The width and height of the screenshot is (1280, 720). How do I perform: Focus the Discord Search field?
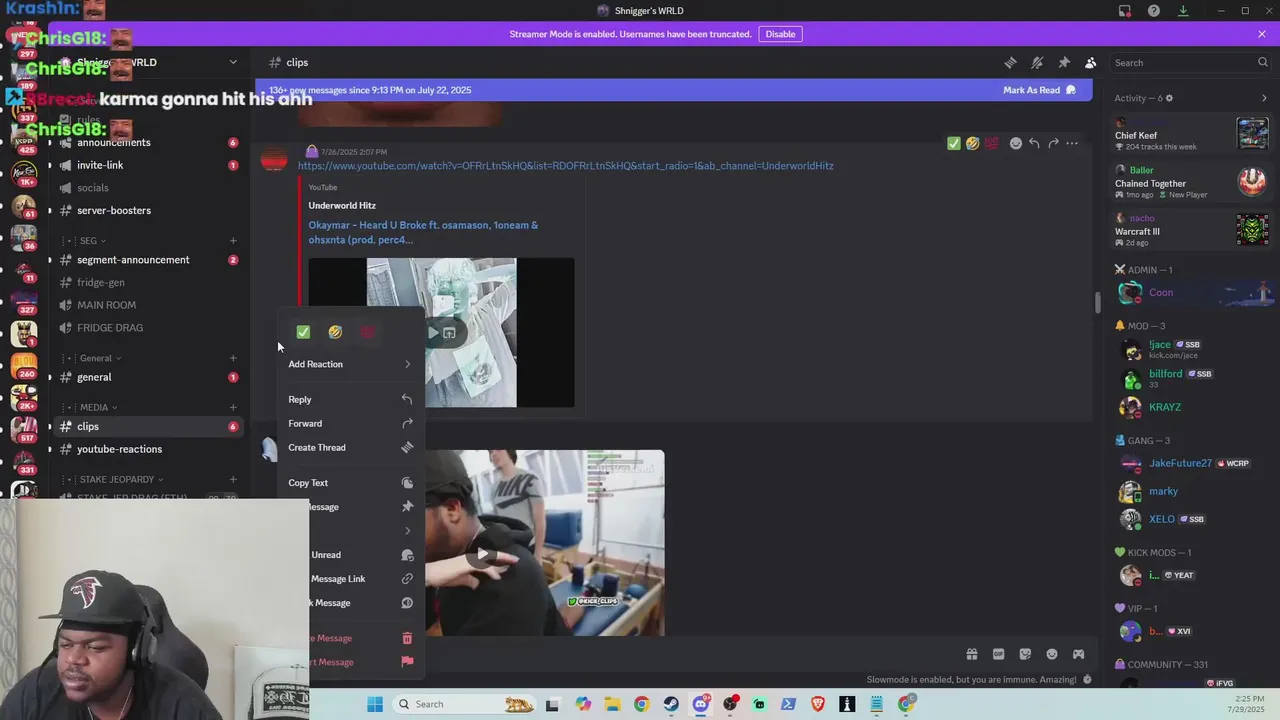pyautogui.click(x=1190, y=62)
